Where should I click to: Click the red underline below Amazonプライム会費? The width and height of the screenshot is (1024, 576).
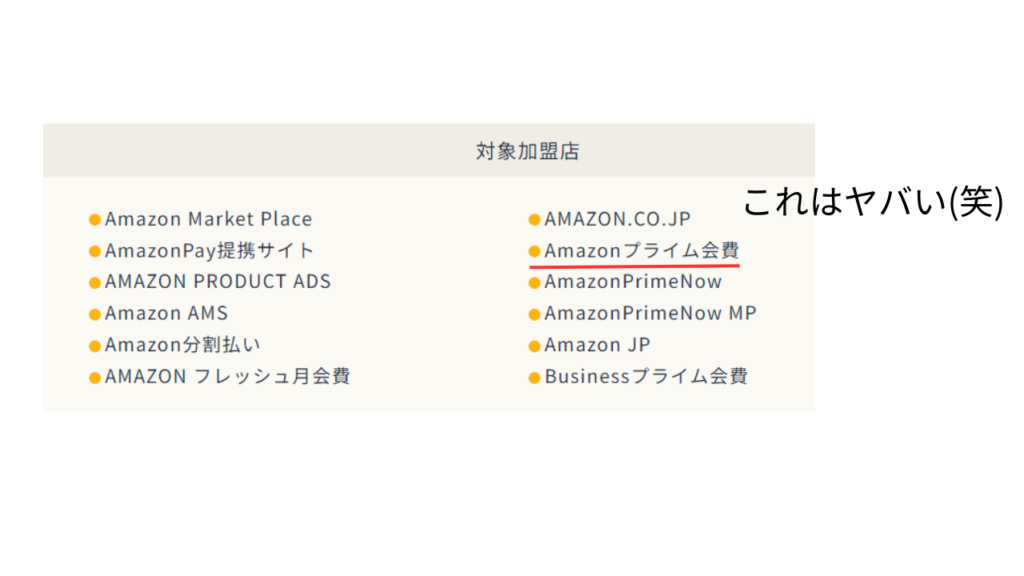click(x=634, y=266)
